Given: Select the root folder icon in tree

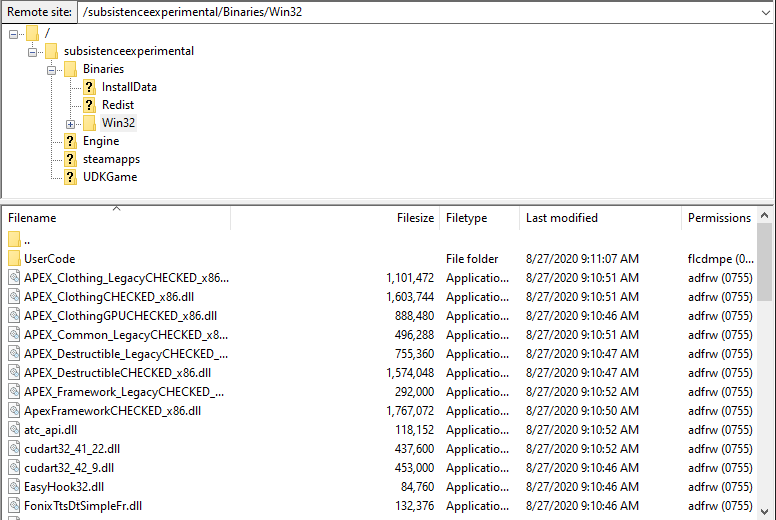Looking at the screenshot, I should pos(32,33).
